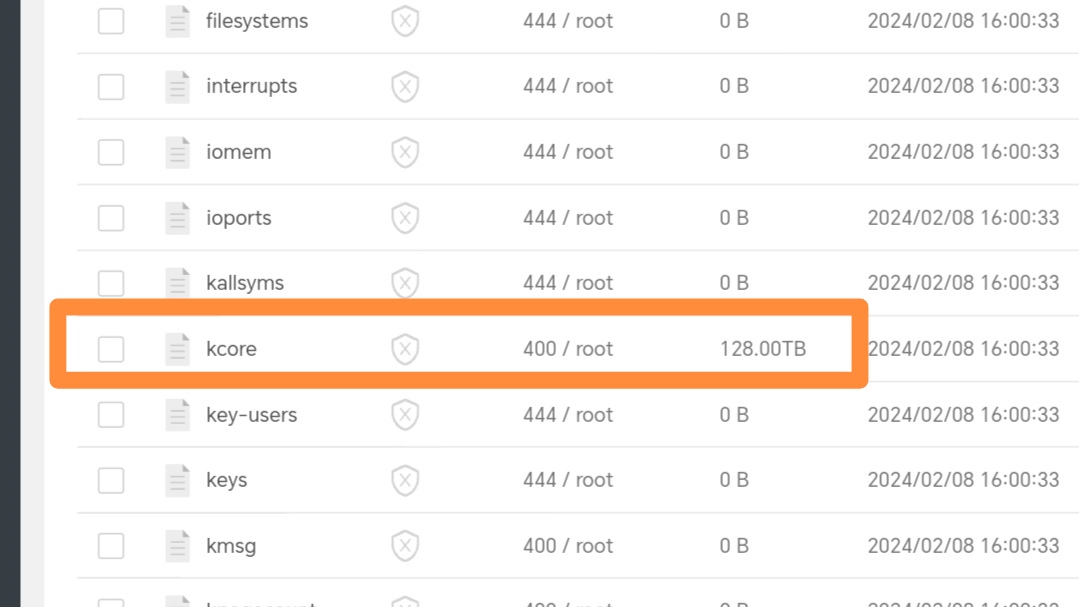Viewport: 1079px width, 607px height.
Task: Select the filesystems row checkbox
Action: pos(111,21)
